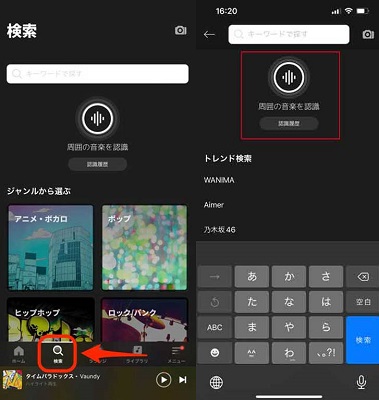
Task: Tap the た key on keyboard
Action: pos(252,302)
